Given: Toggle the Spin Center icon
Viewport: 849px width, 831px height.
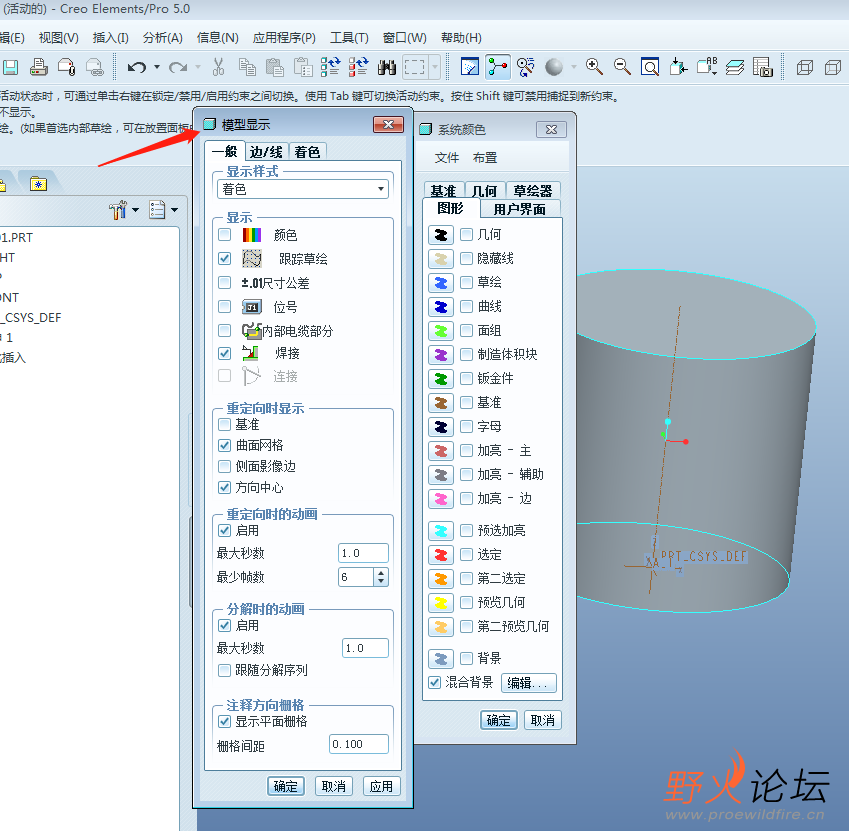Looking at the screenshot, I should coord(498,67).
